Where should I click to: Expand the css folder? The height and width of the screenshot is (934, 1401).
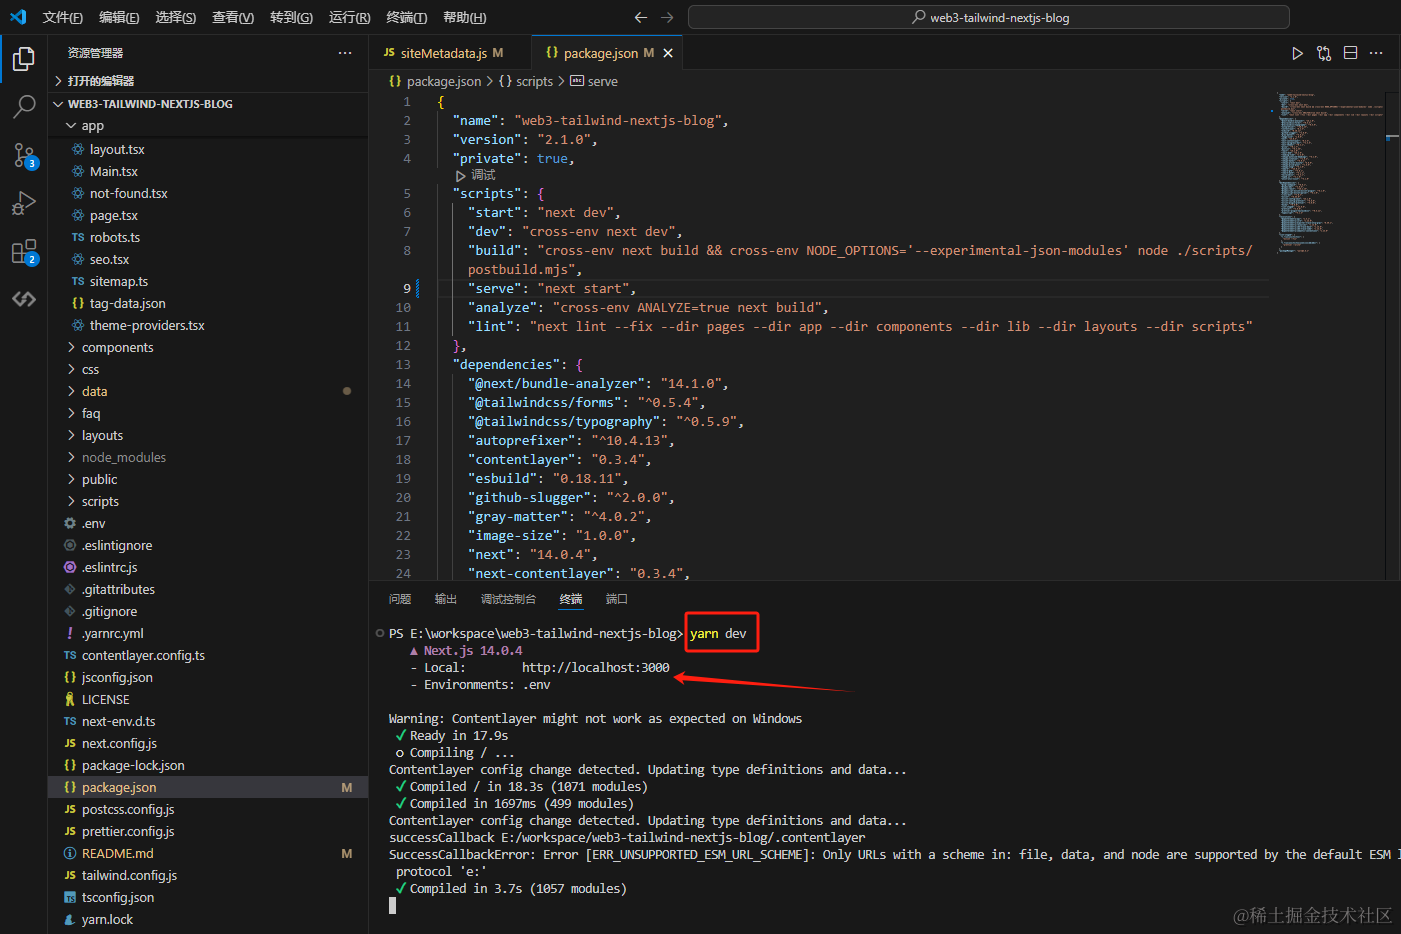(x=208, y=370)
